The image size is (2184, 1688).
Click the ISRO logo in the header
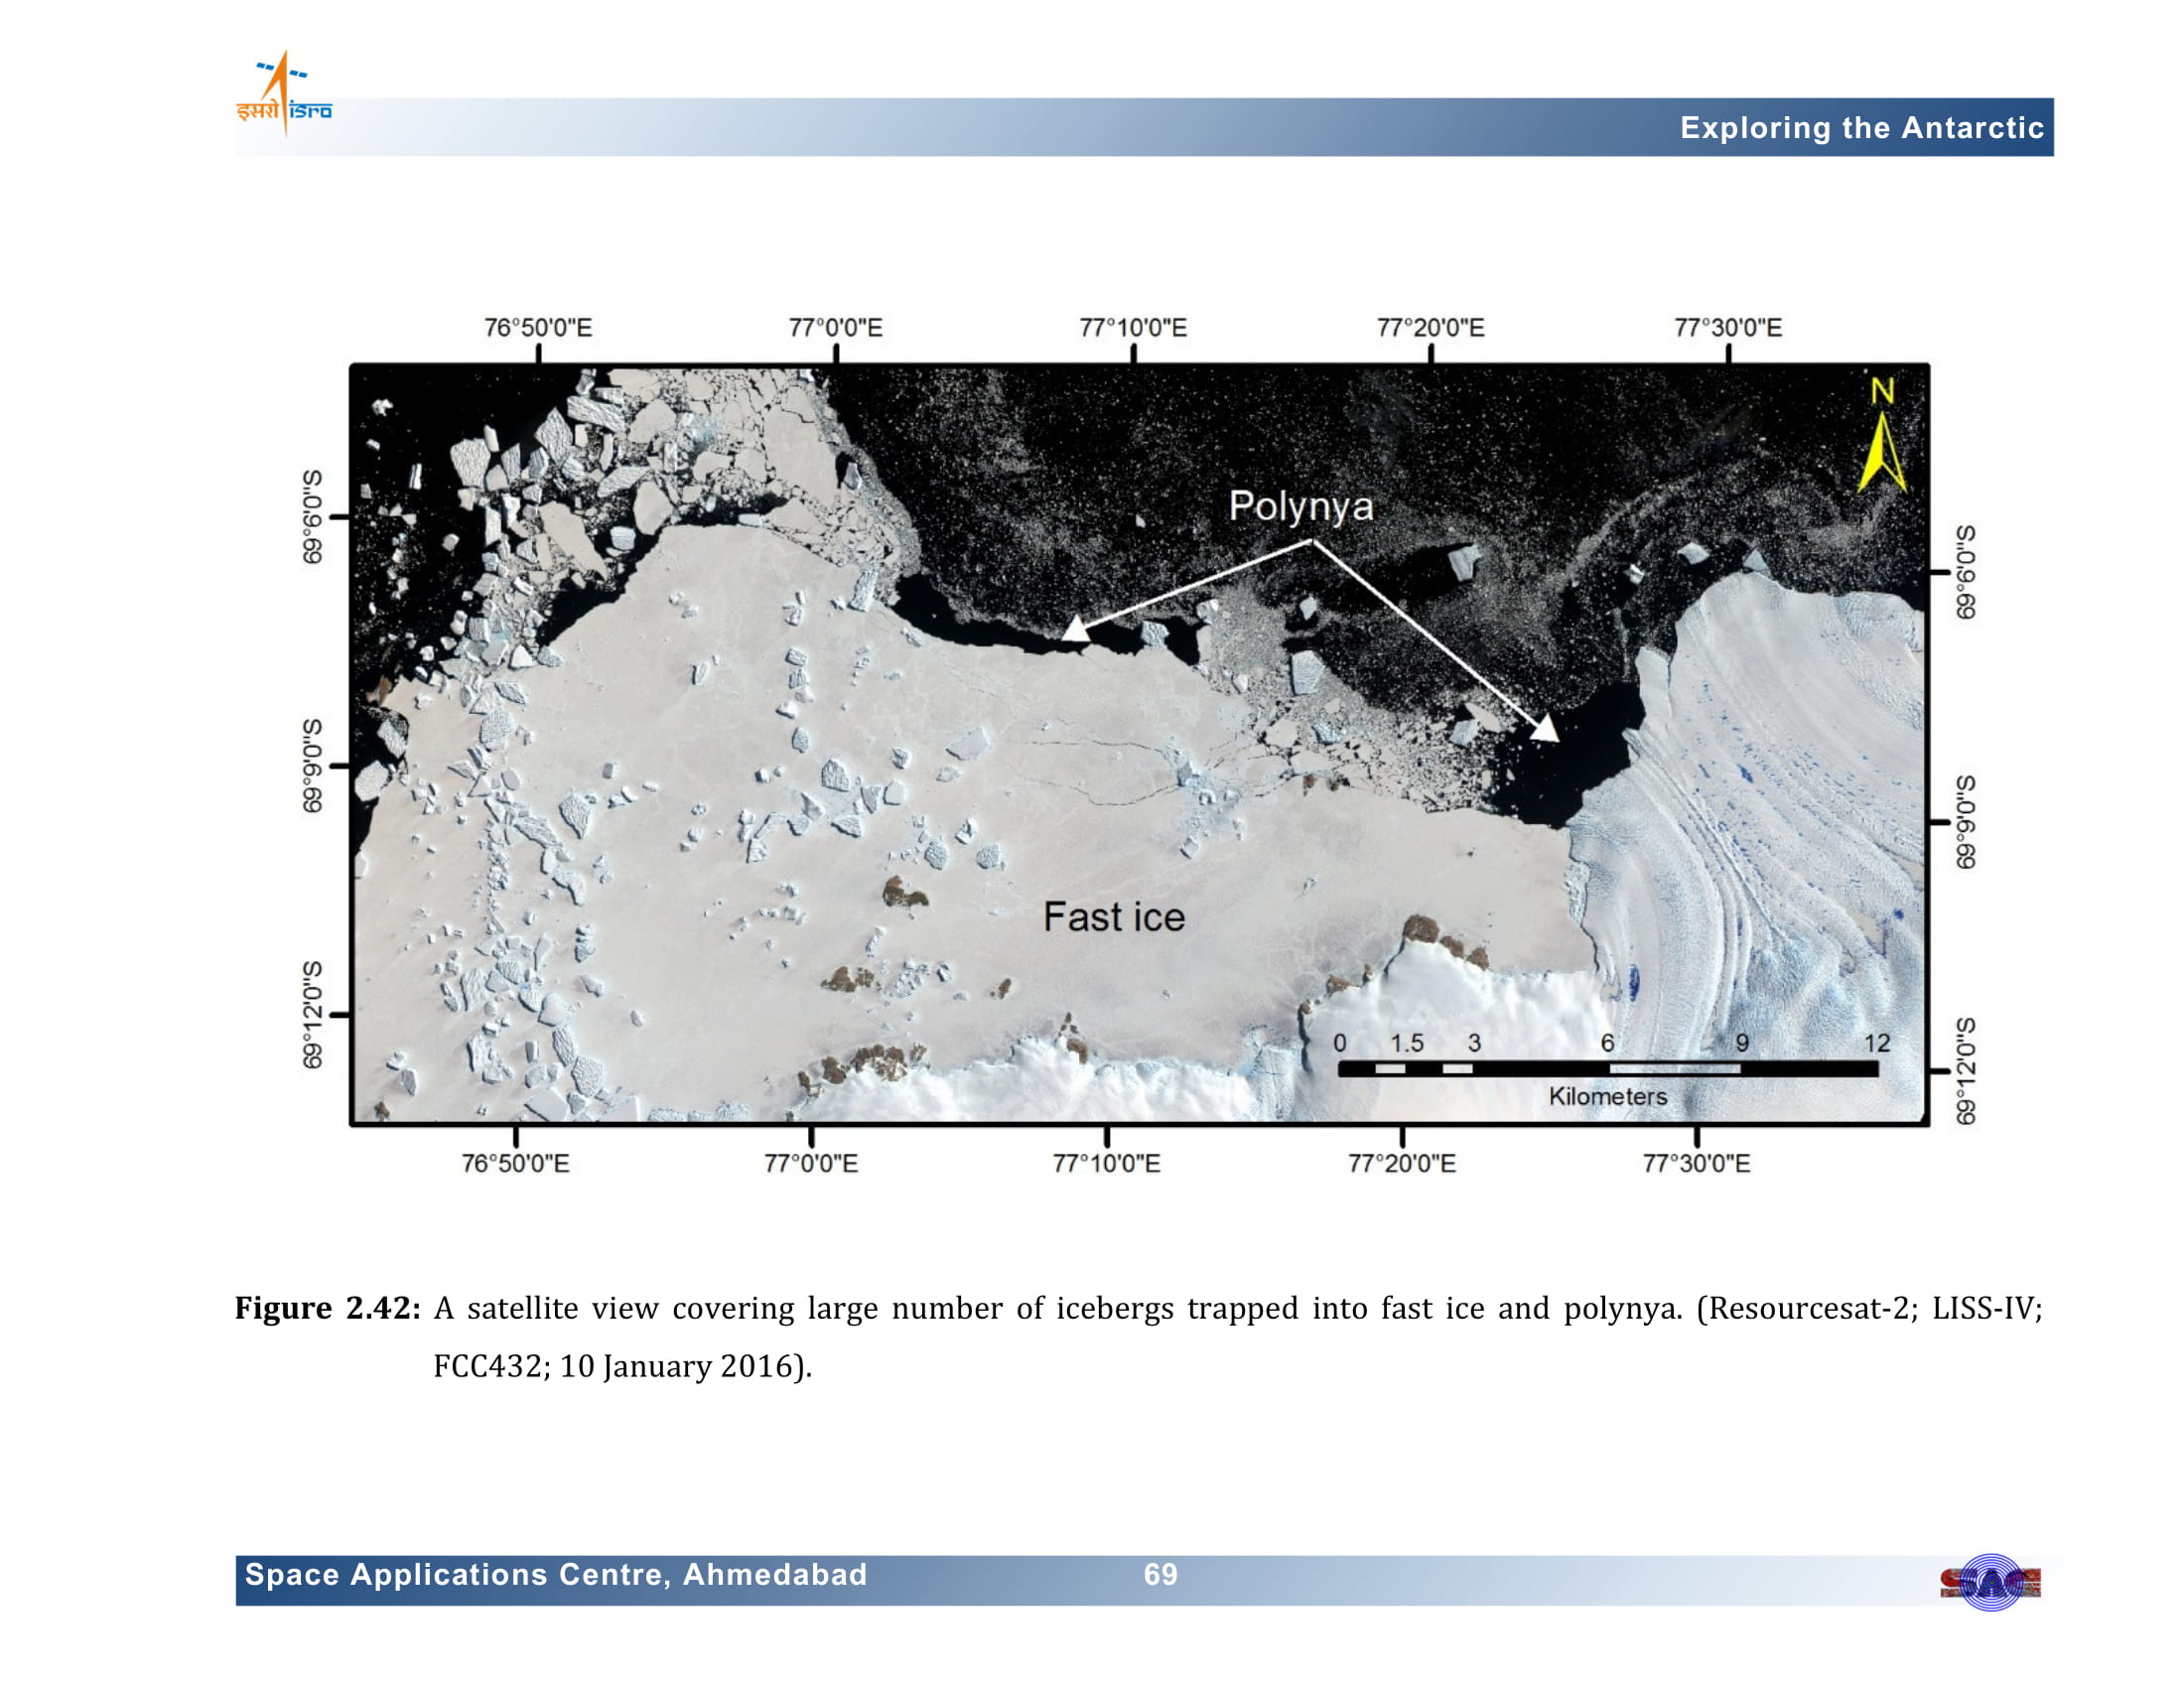[284, 94]
